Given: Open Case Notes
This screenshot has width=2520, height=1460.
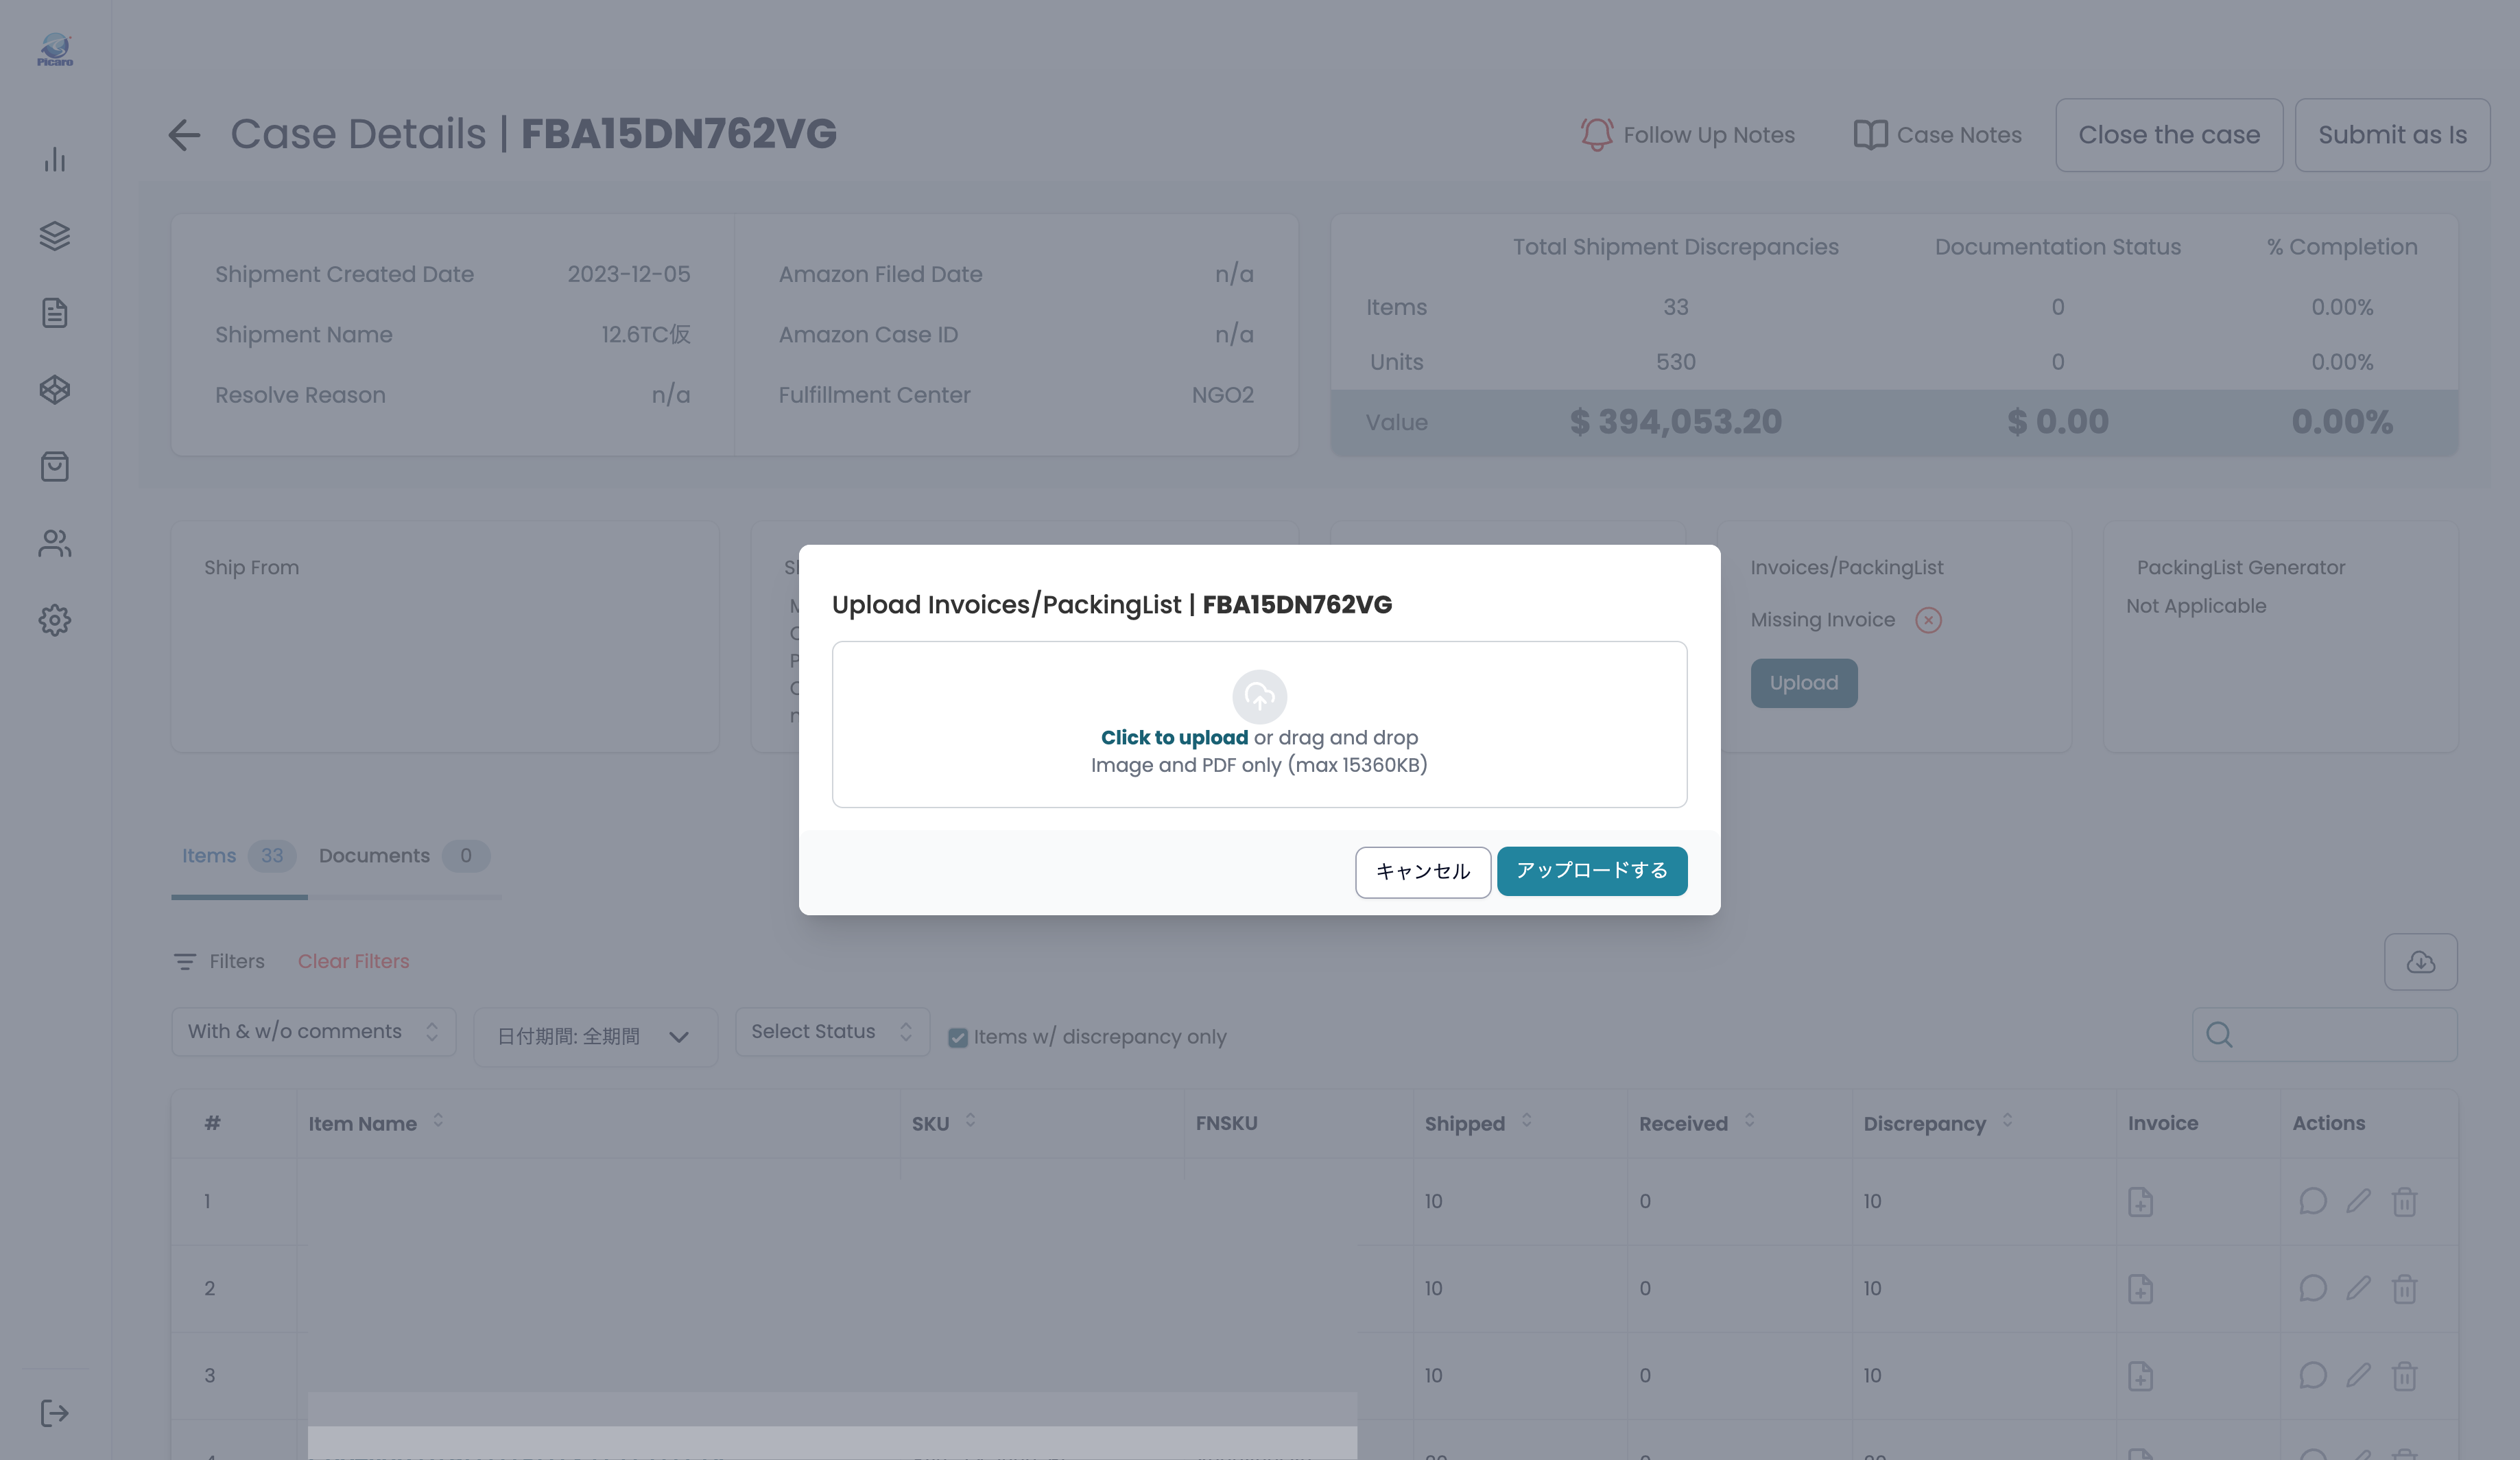Looking at the screenshot, I should [1937, 135].
